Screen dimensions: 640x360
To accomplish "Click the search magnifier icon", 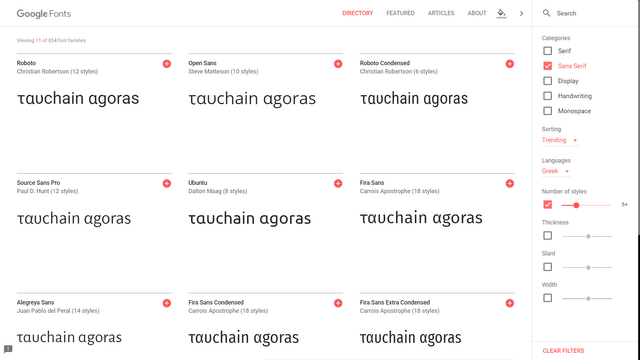I will click(x=546, y=13).
